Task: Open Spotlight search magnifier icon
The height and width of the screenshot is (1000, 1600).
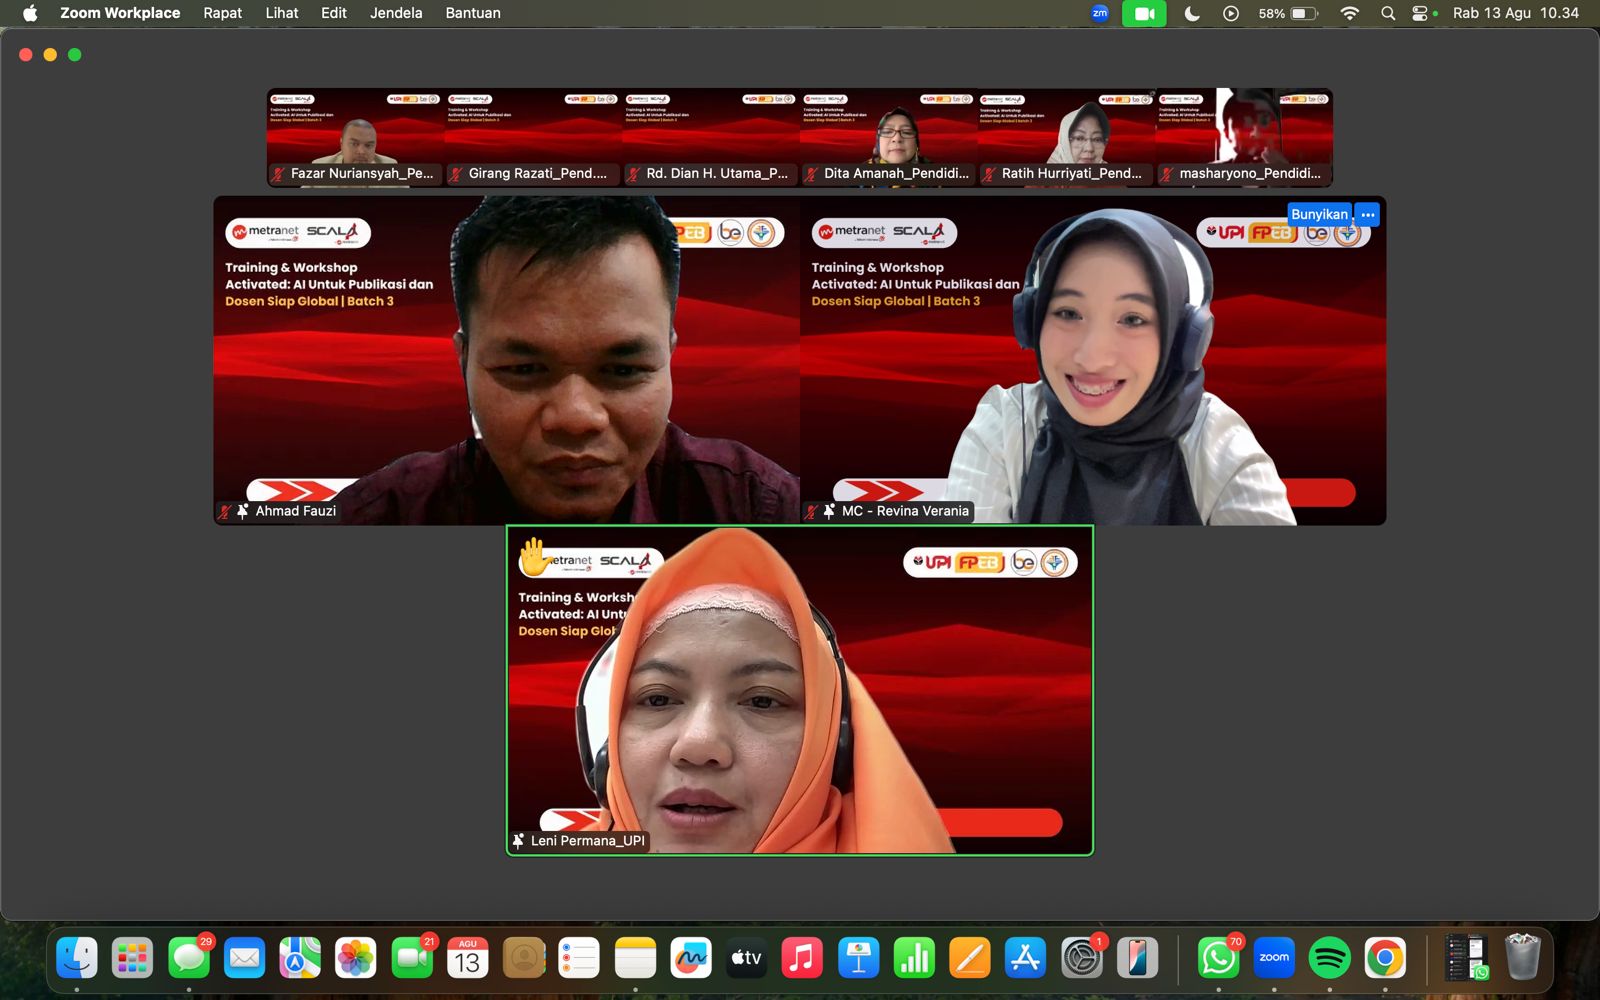Action: 1388,13
